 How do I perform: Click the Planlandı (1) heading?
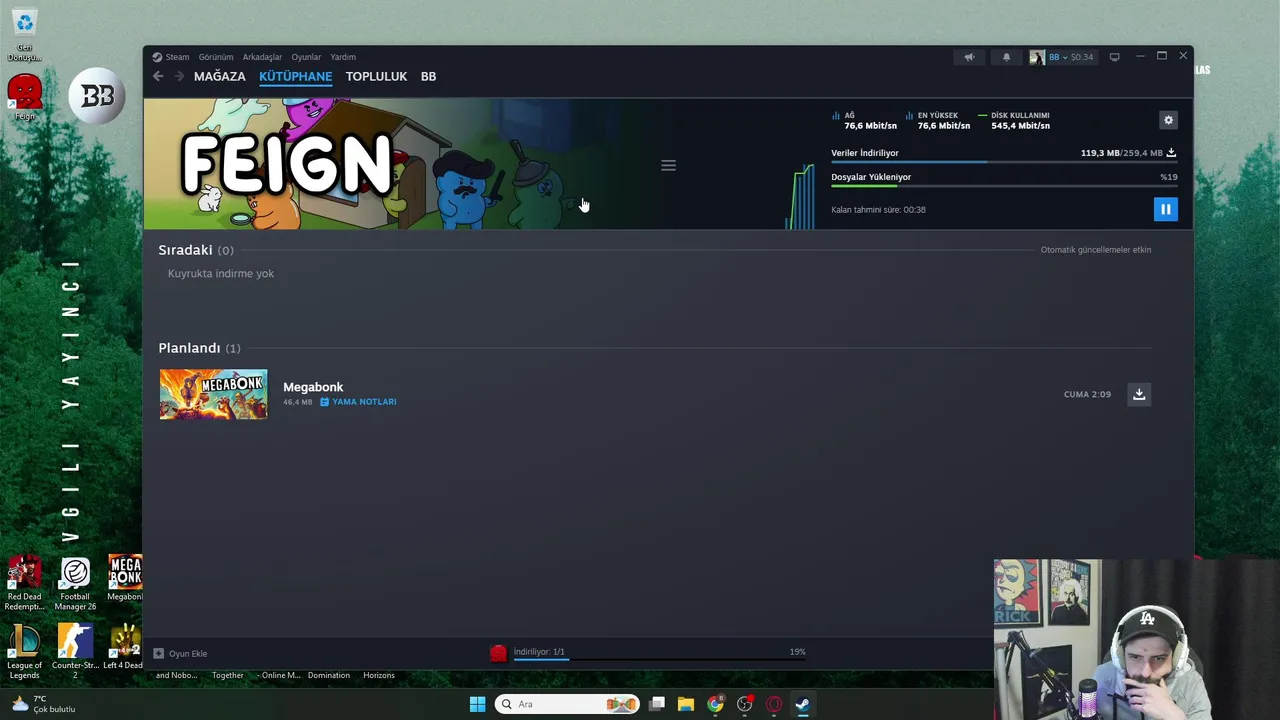[199, 348]
